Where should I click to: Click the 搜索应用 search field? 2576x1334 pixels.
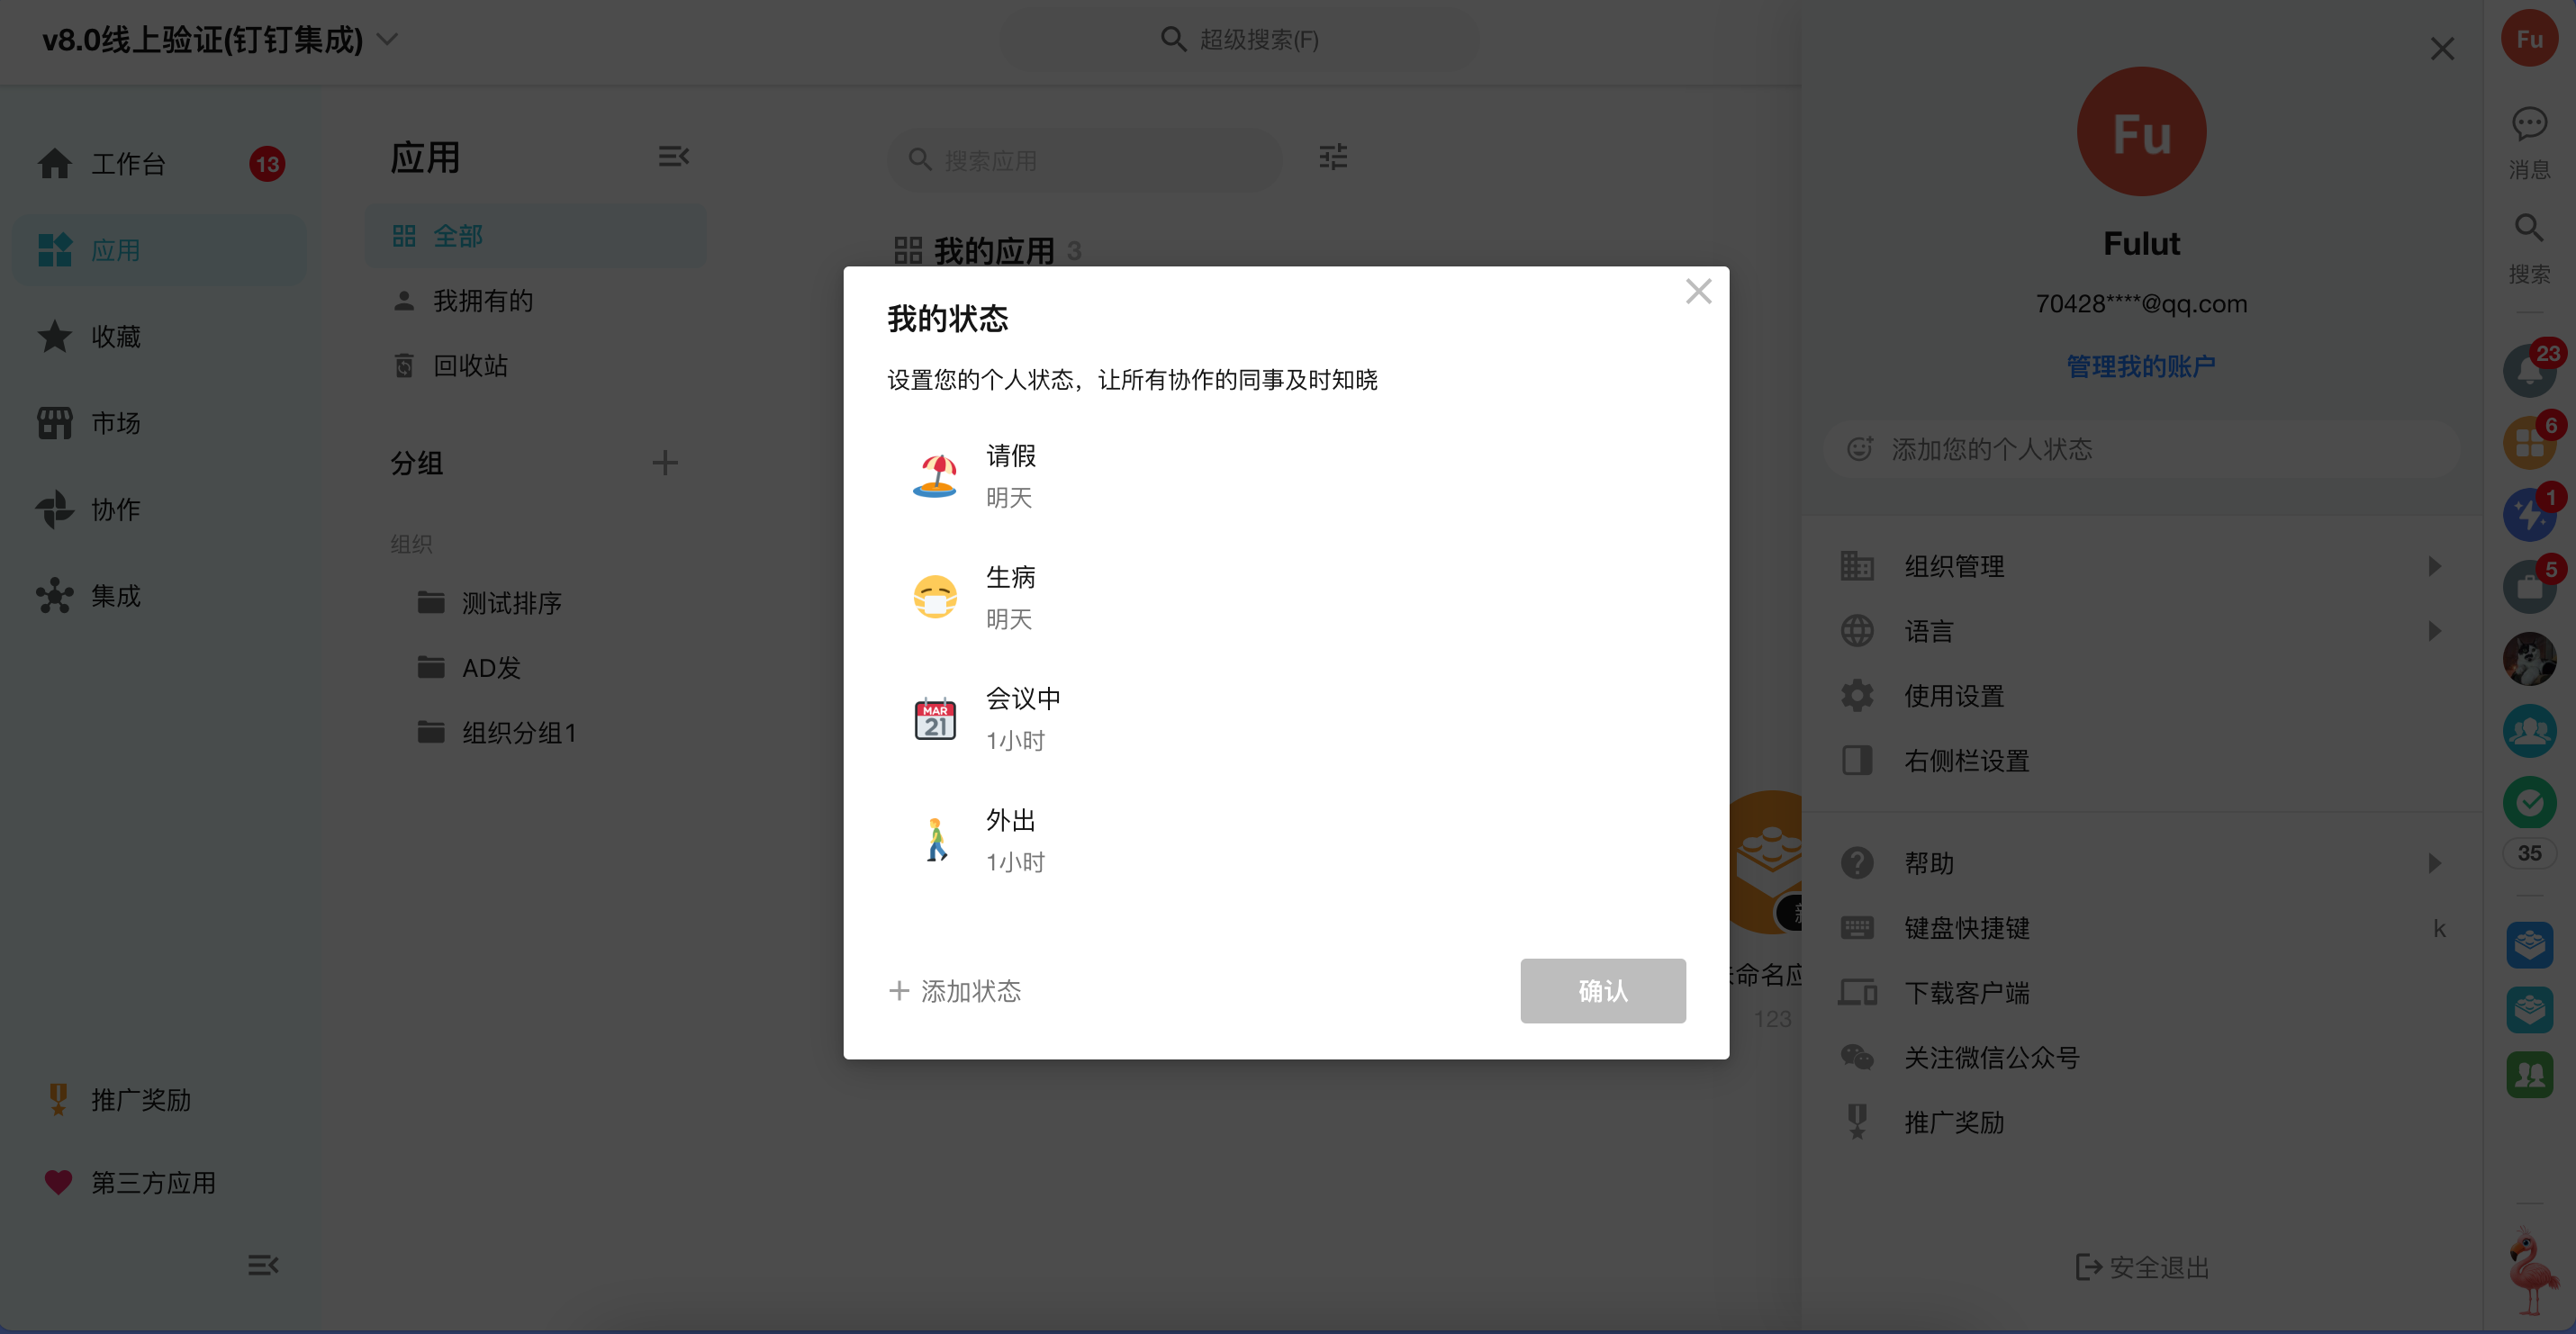tap(1085, 160)
